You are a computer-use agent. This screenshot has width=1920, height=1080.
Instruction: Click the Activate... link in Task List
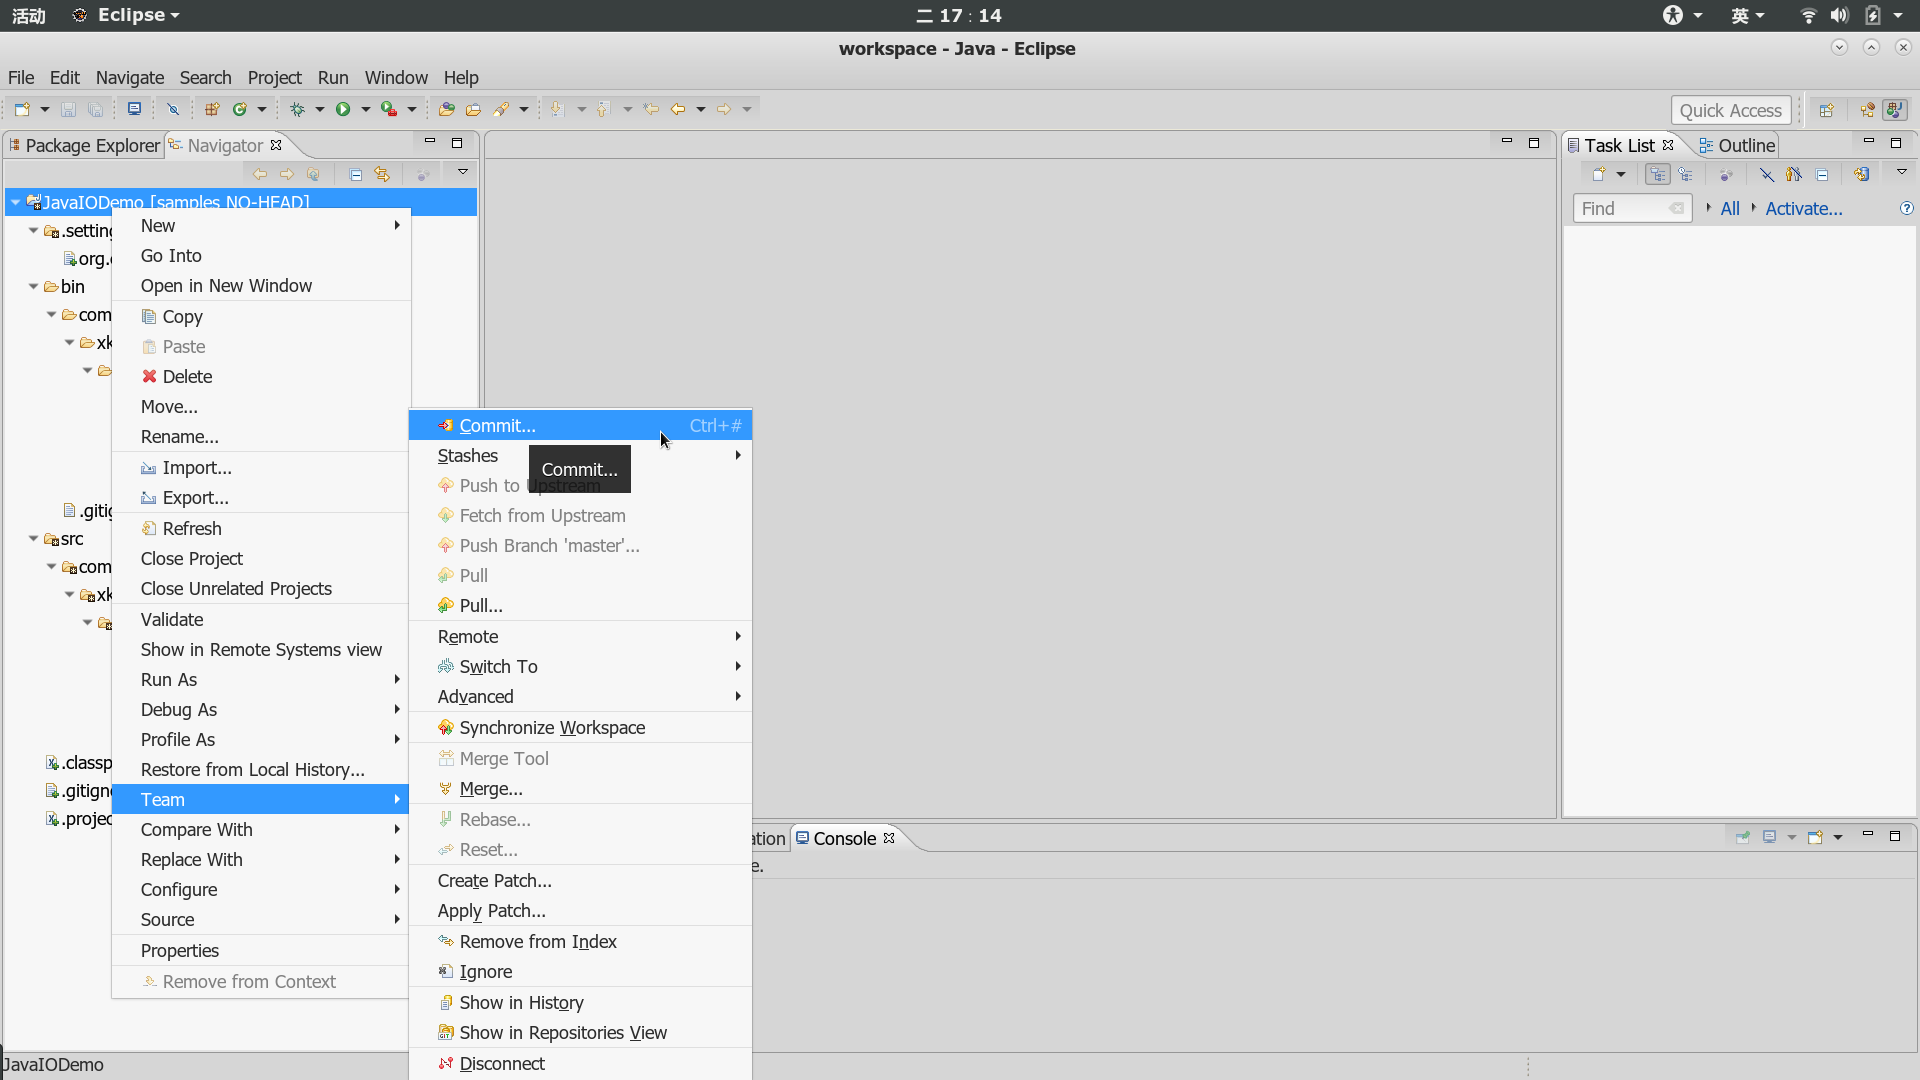(1803, 208)
